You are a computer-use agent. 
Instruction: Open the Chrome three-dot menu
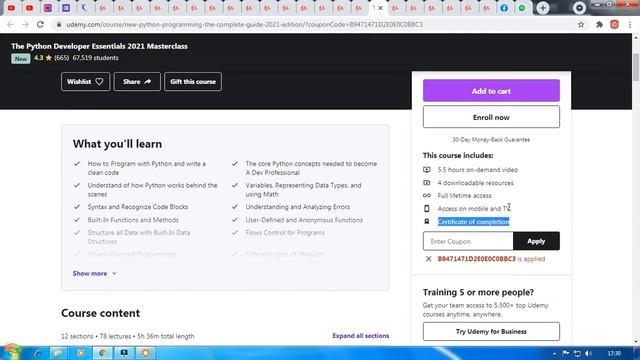pos(630,24)
